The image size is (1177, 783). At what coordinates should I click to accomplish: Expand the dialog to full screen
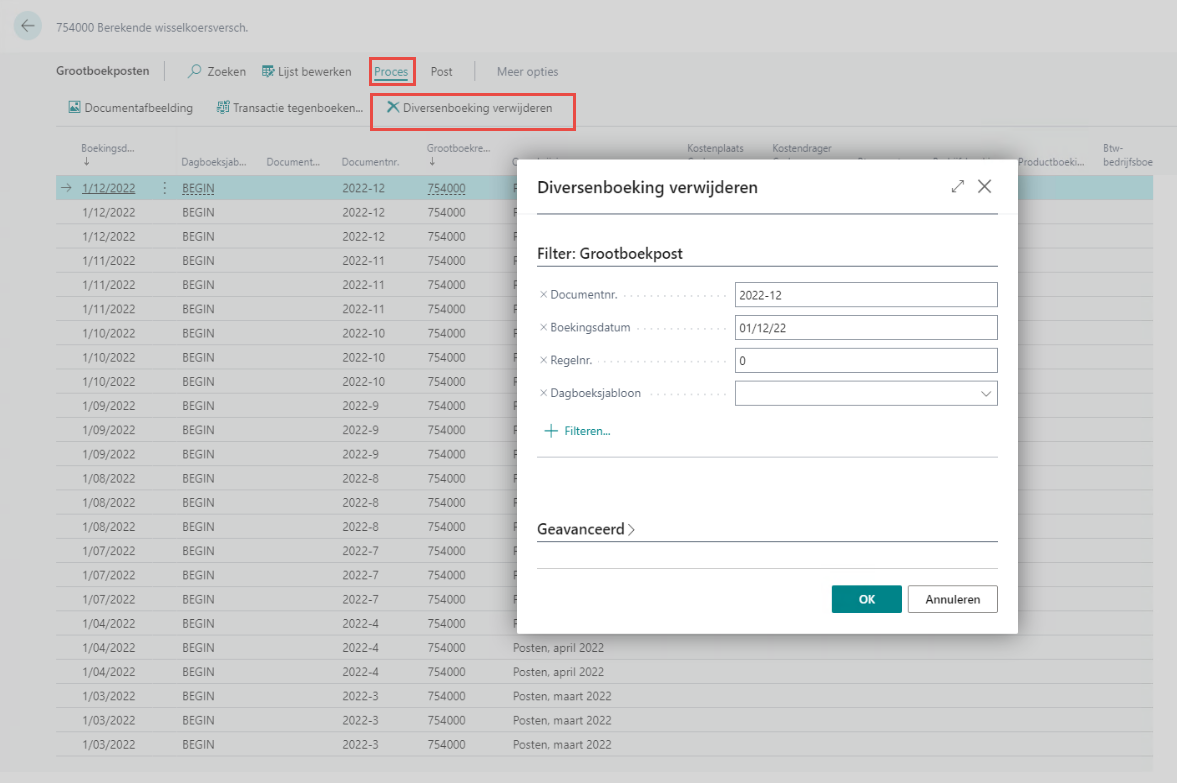click(957, 187)
